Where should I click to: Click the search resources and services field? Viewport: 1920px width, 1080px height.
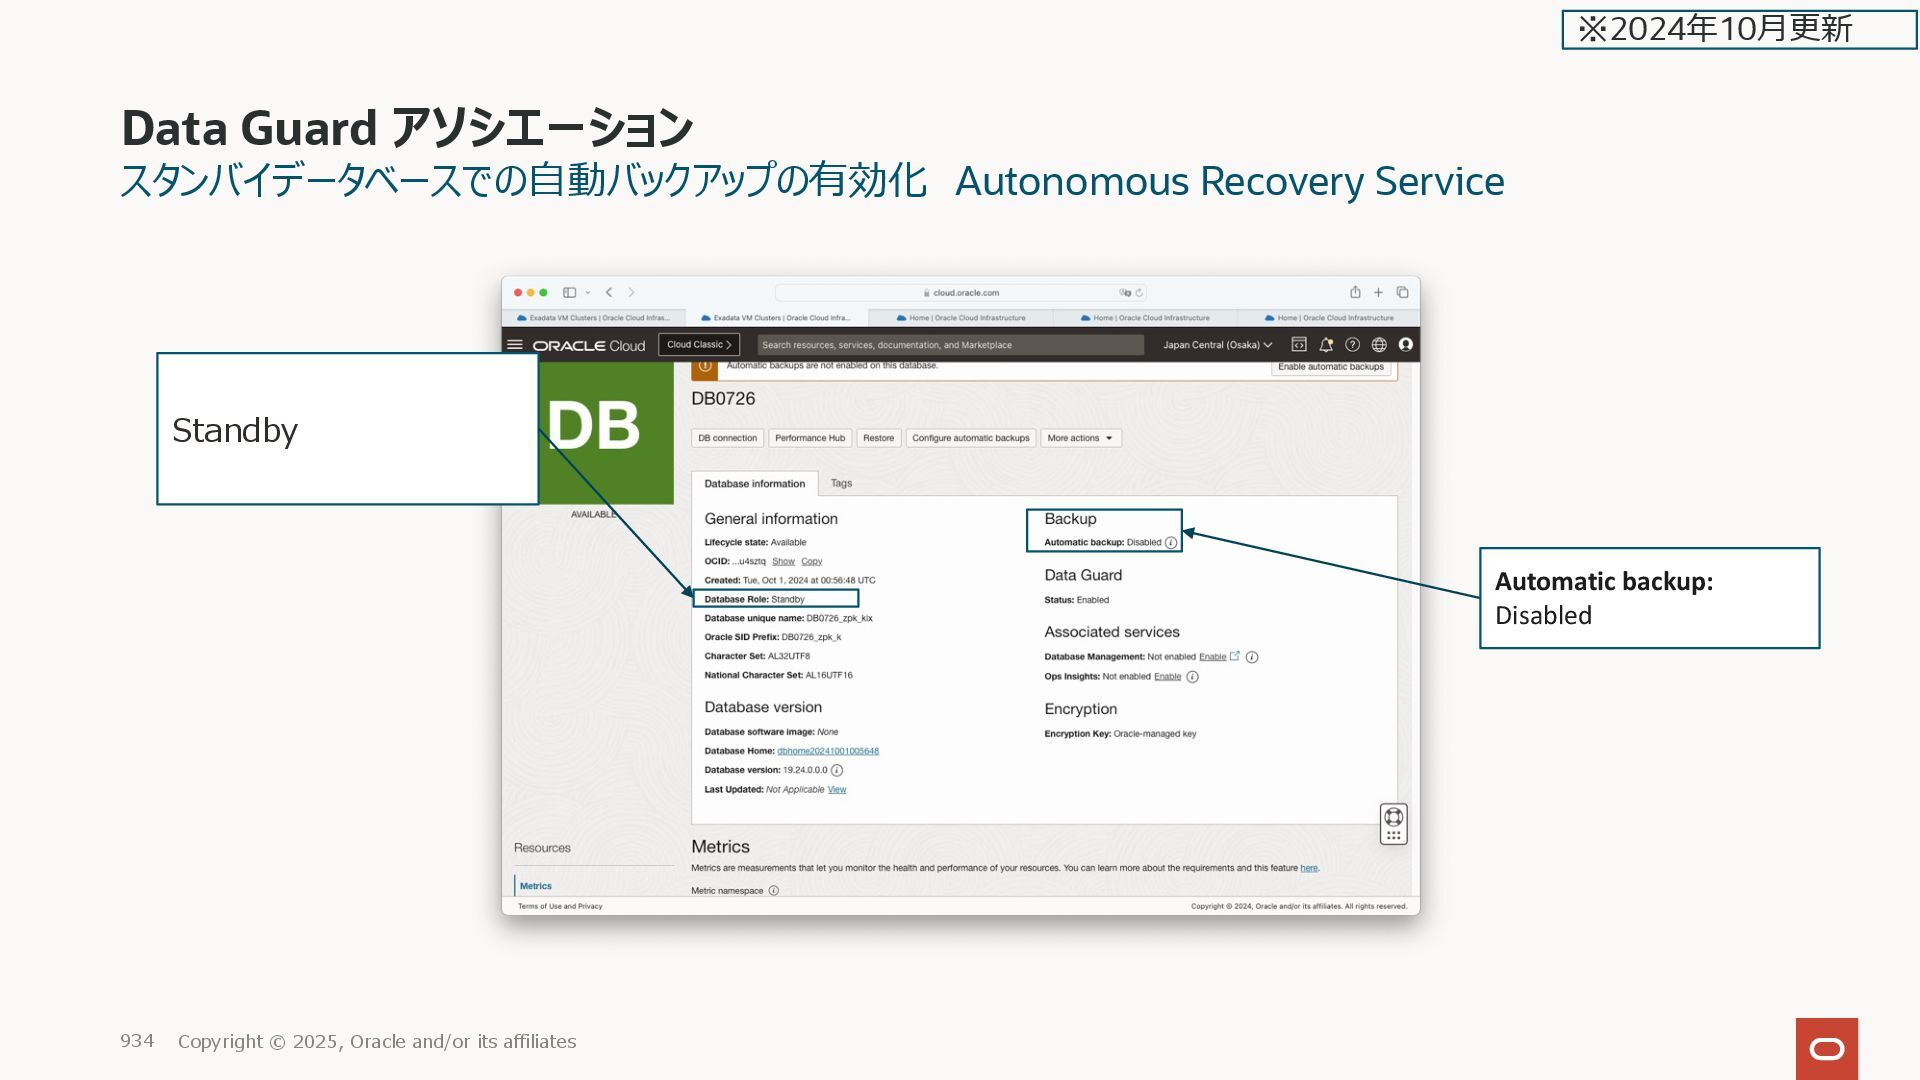click(950, 345)
